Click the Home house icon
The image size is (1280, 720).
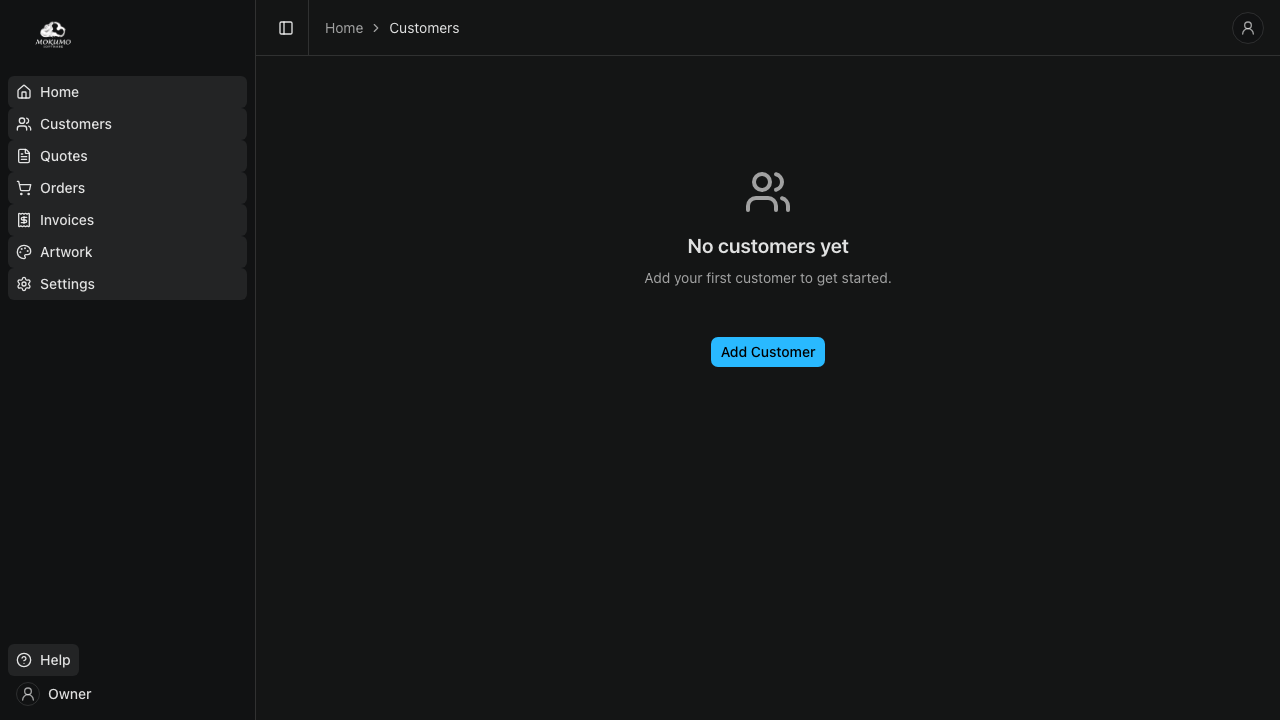point(24,92)
